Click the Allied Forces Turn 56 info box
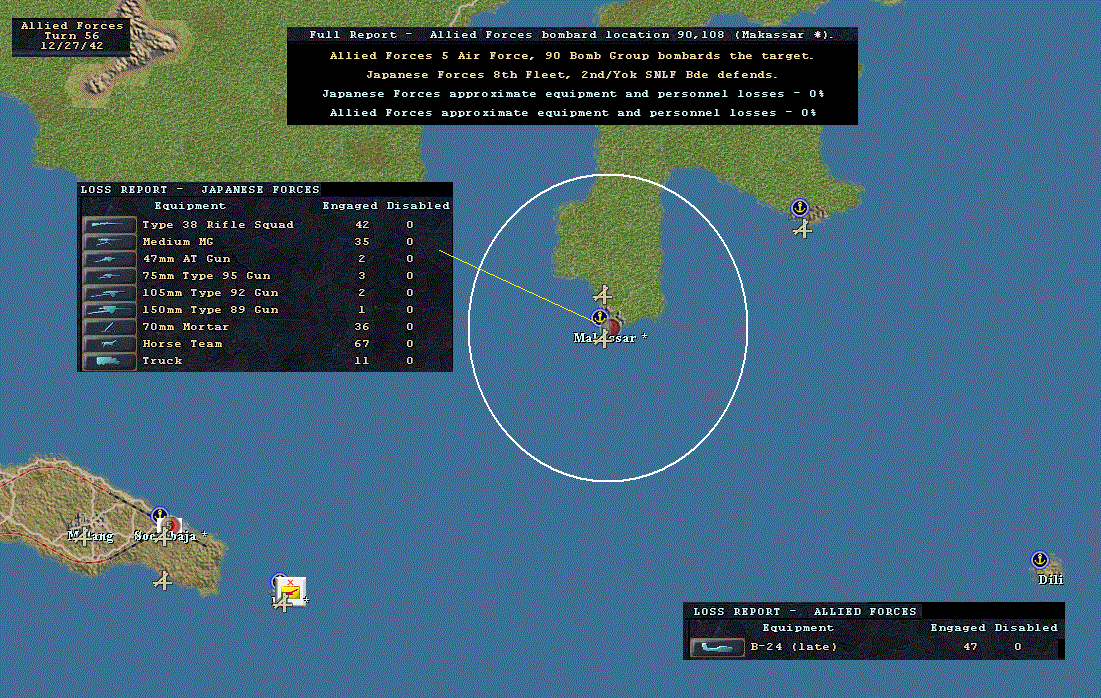The height and width of the screenshot is (698, 1101). click(x=72, y=36)
